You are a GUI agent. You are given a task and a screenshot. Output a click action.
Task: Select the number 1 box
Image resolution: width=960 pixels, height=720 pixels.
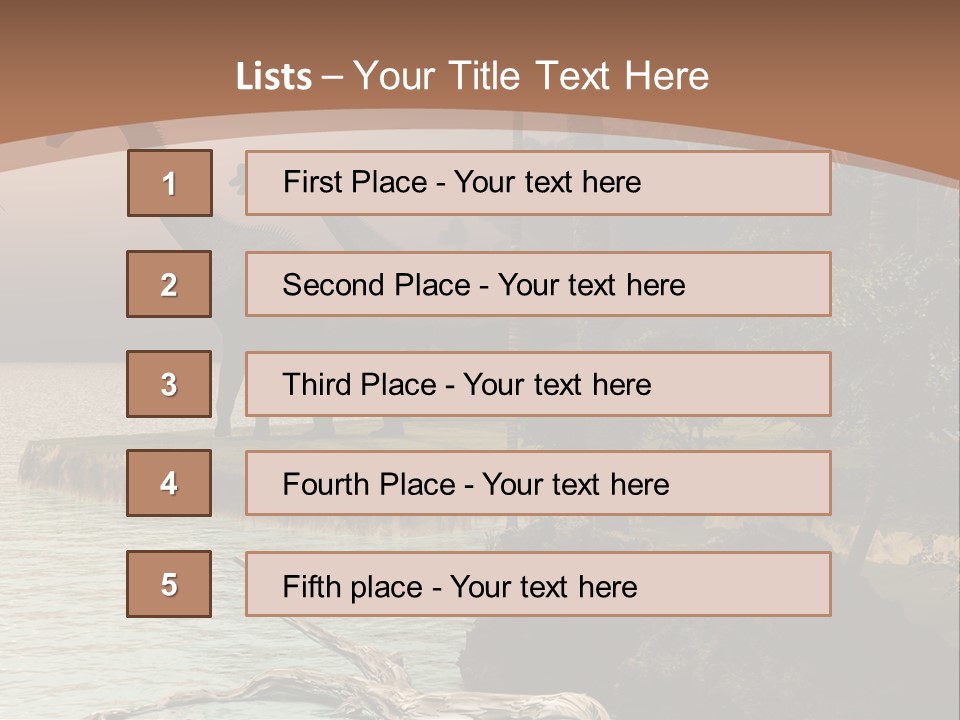[170, 183]
